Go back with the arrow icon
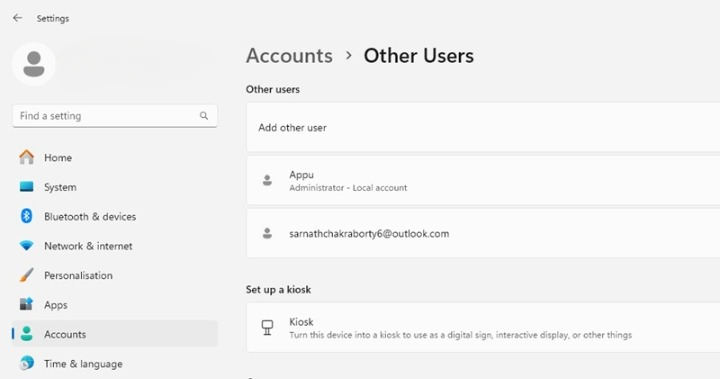The width and height of the screenshot is (720, 379). click(x=17, y=18)
